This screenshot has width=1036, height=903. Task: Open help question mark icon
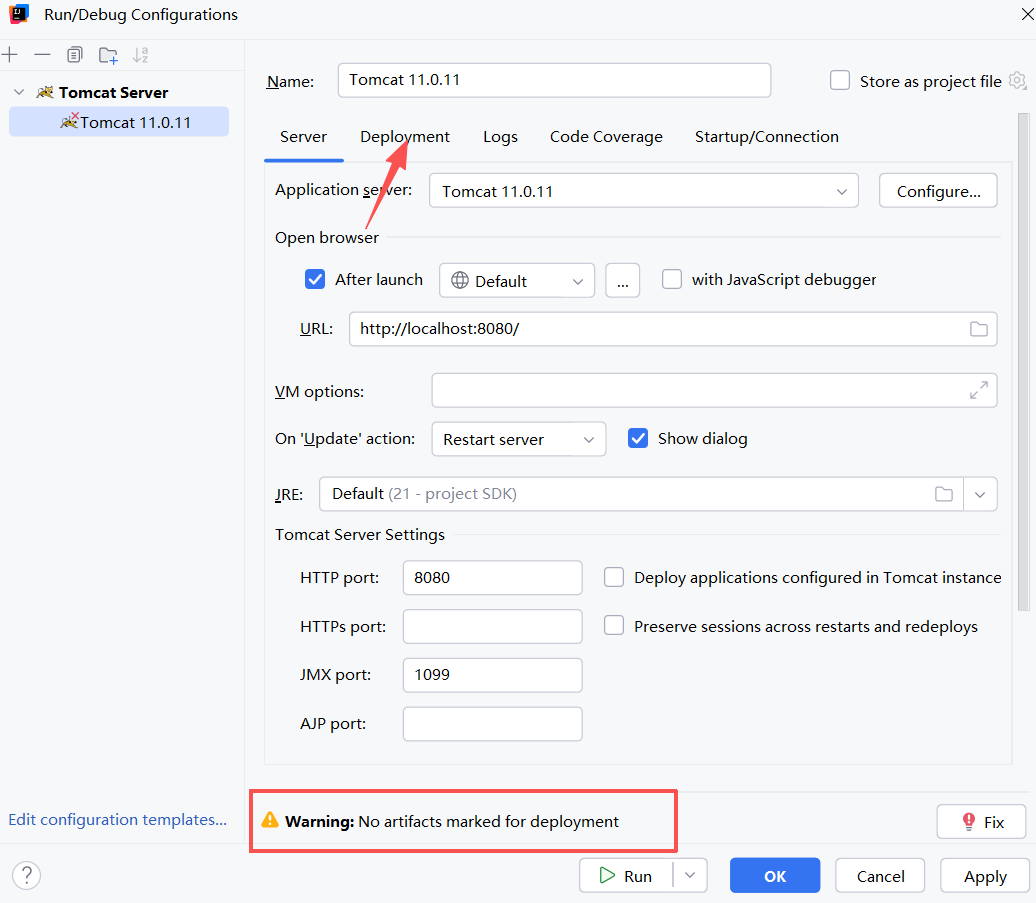tap(26, 875)
